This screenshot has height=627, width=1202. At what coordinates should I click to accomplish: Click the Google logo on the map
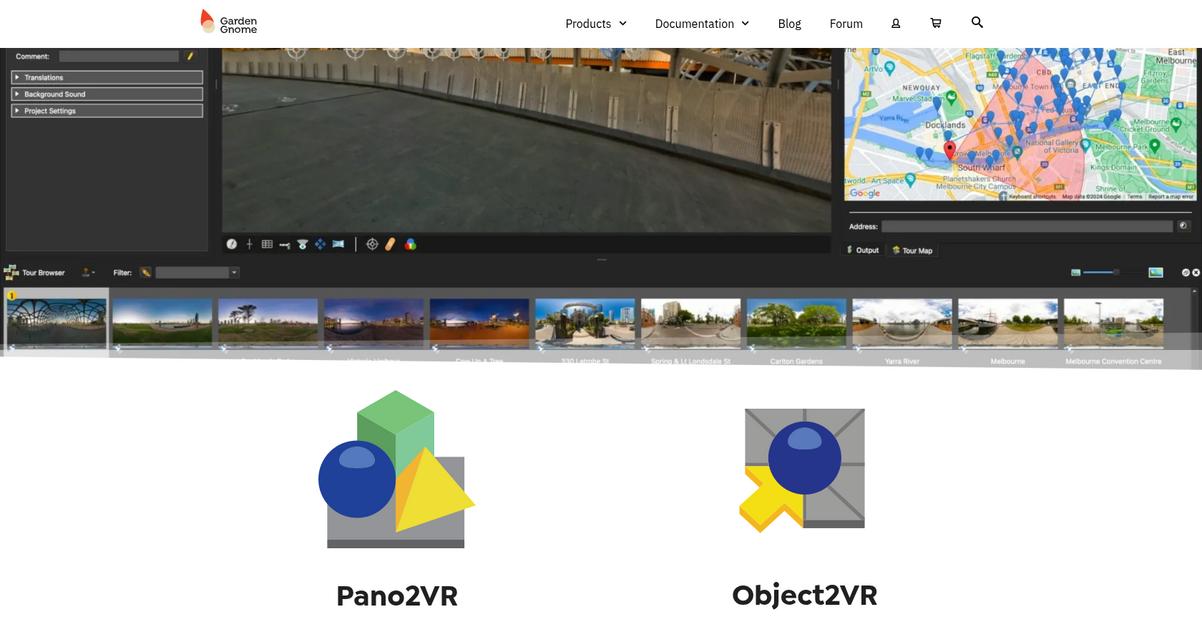tap(865, 193)
